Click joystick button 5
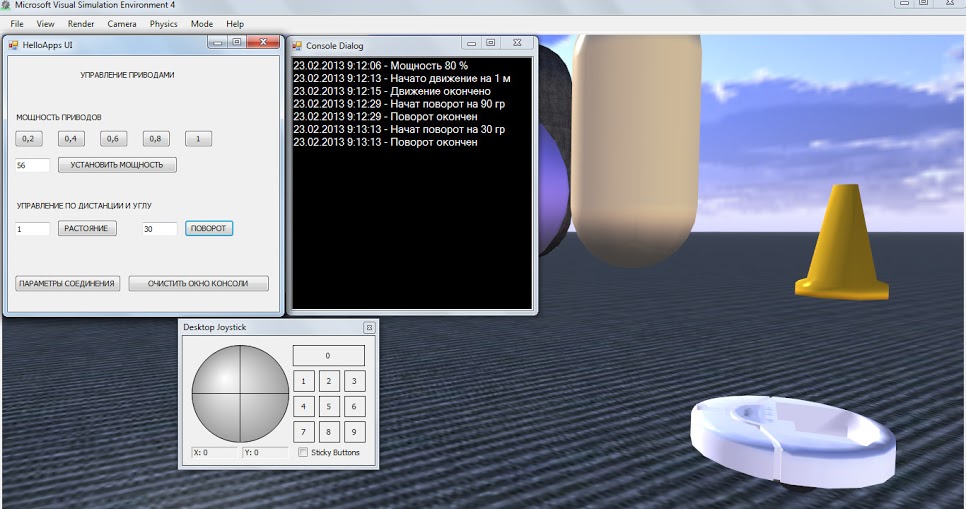 (328, 406)
